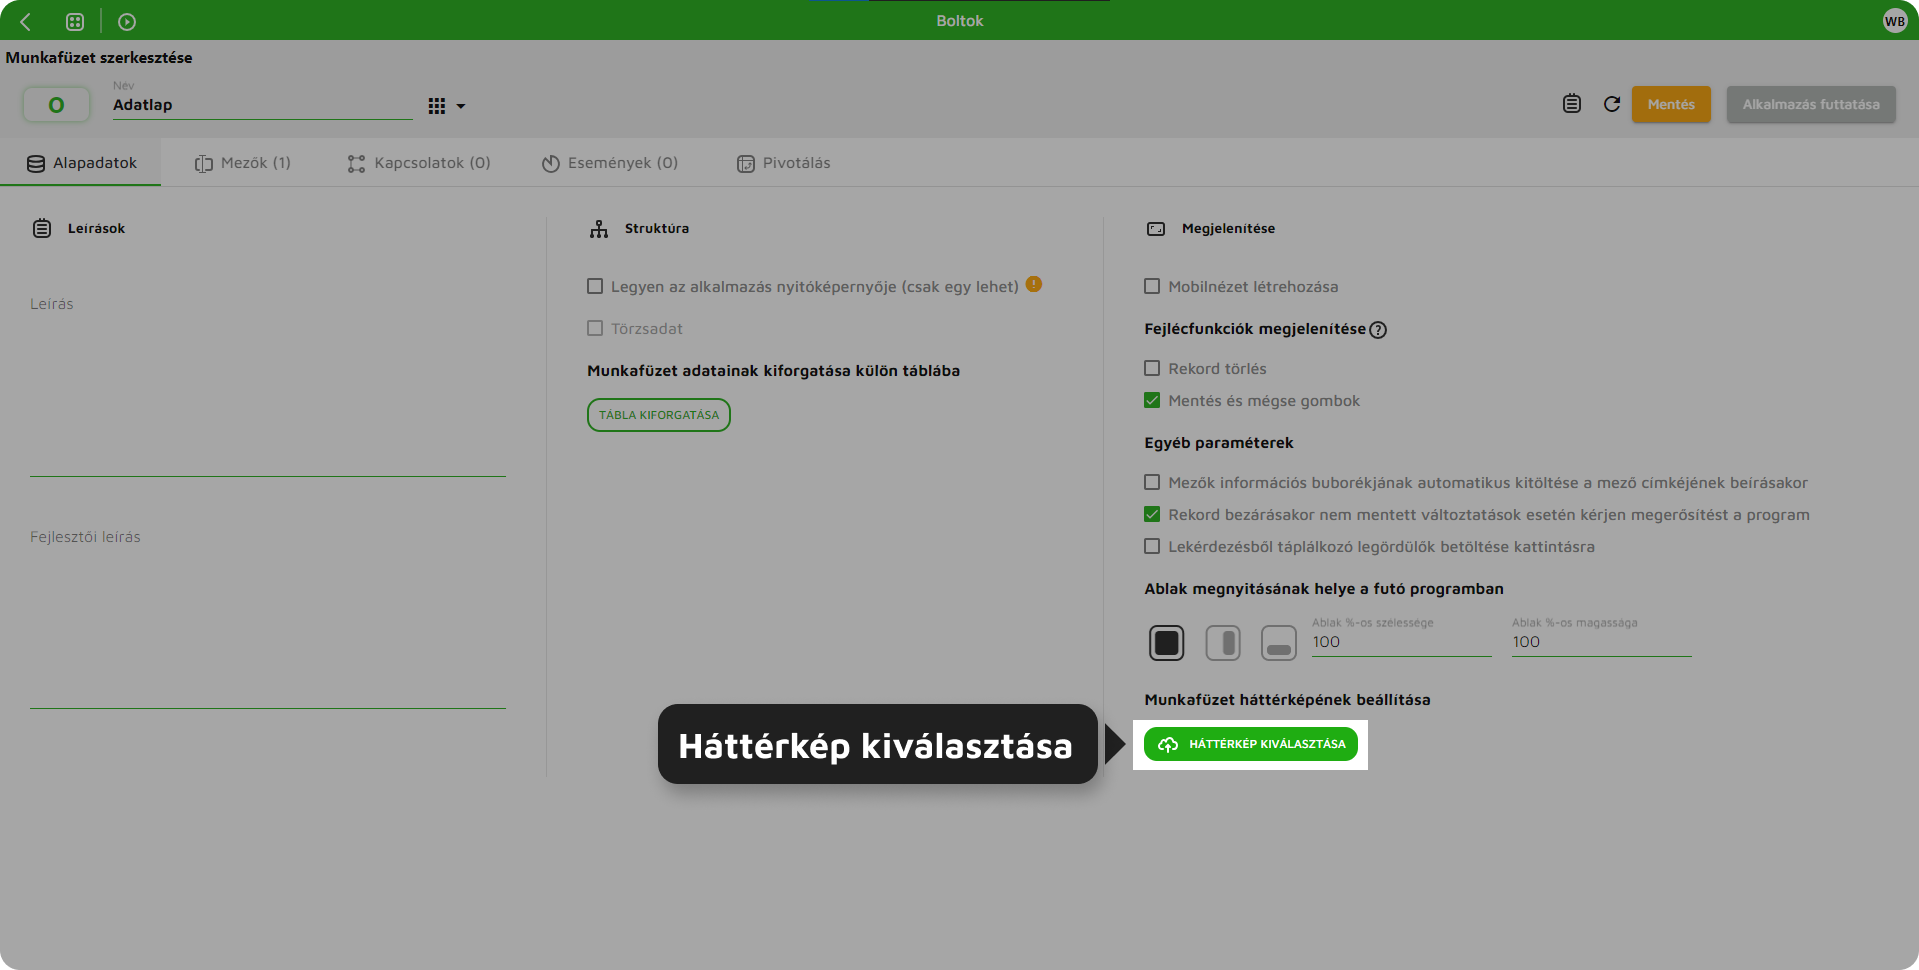Open the Események (0) tab
1919x970 pixels.
pyautogui.click(x=610, y=163)
